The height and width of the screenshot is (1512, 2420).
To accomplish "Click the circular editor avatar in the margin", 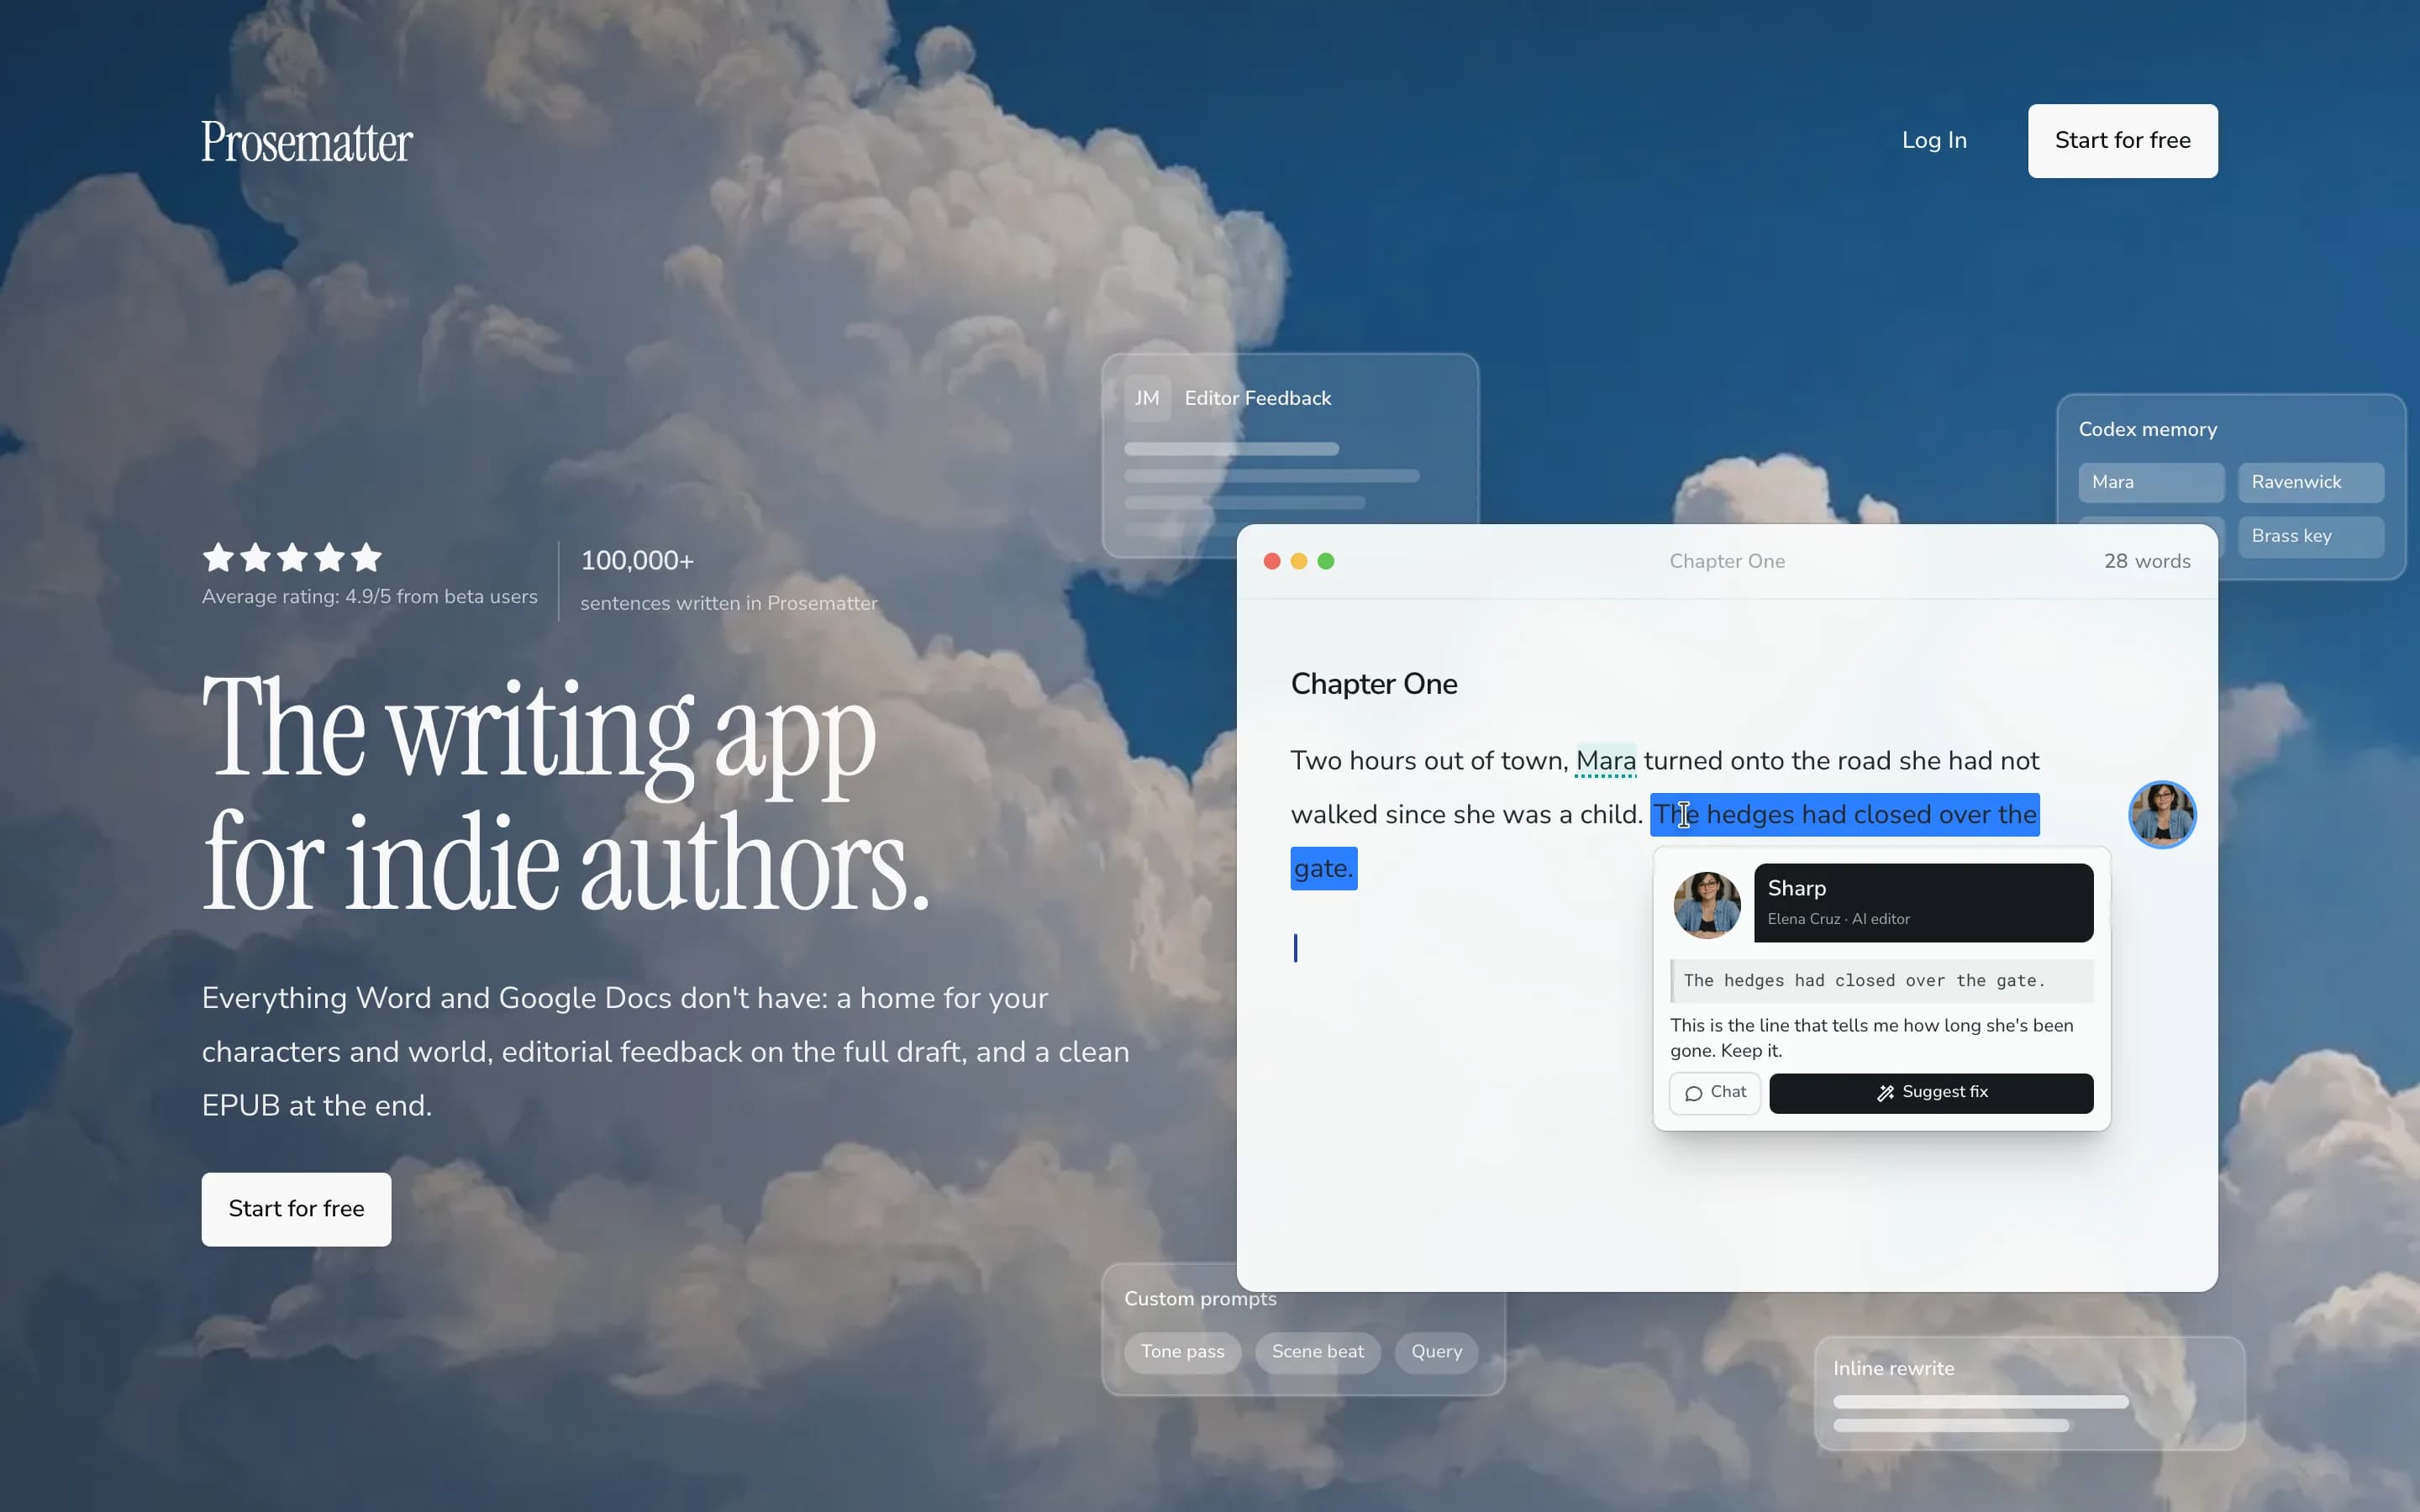I will coord(2162,815).
